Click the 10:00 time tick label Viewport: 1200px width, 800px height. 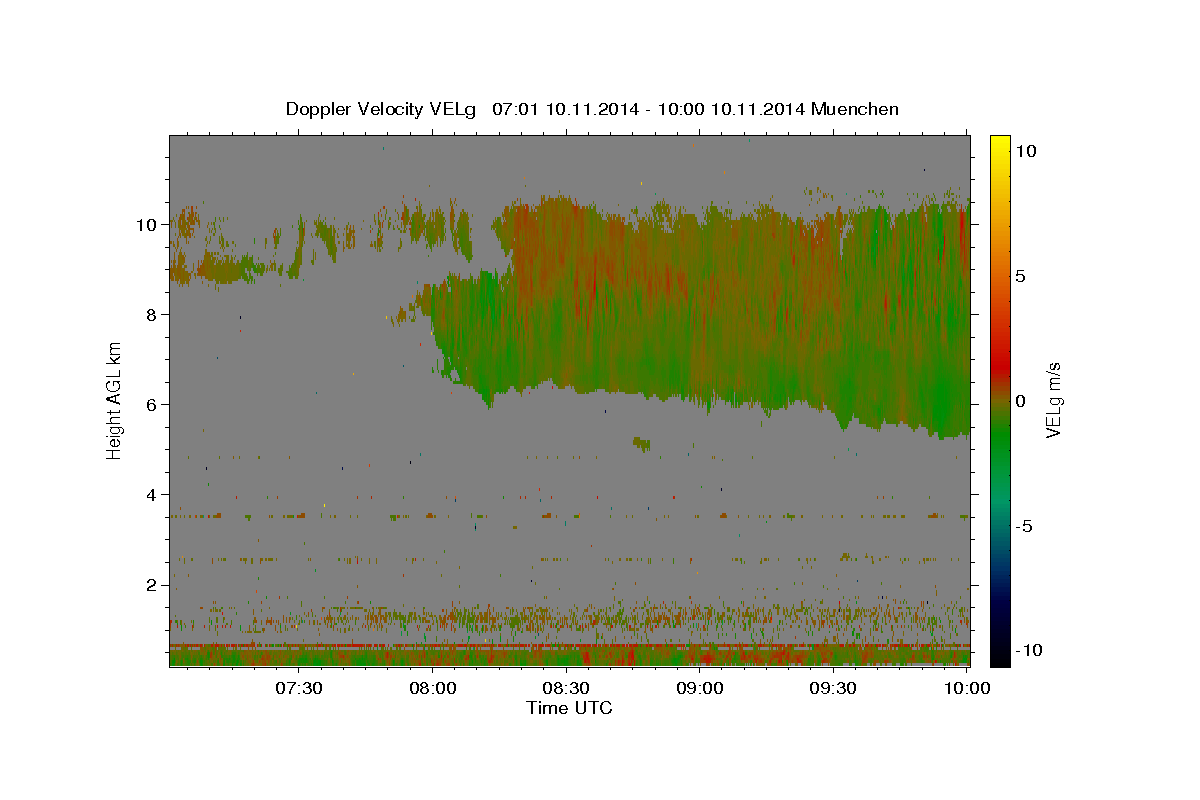coord(967,688)
